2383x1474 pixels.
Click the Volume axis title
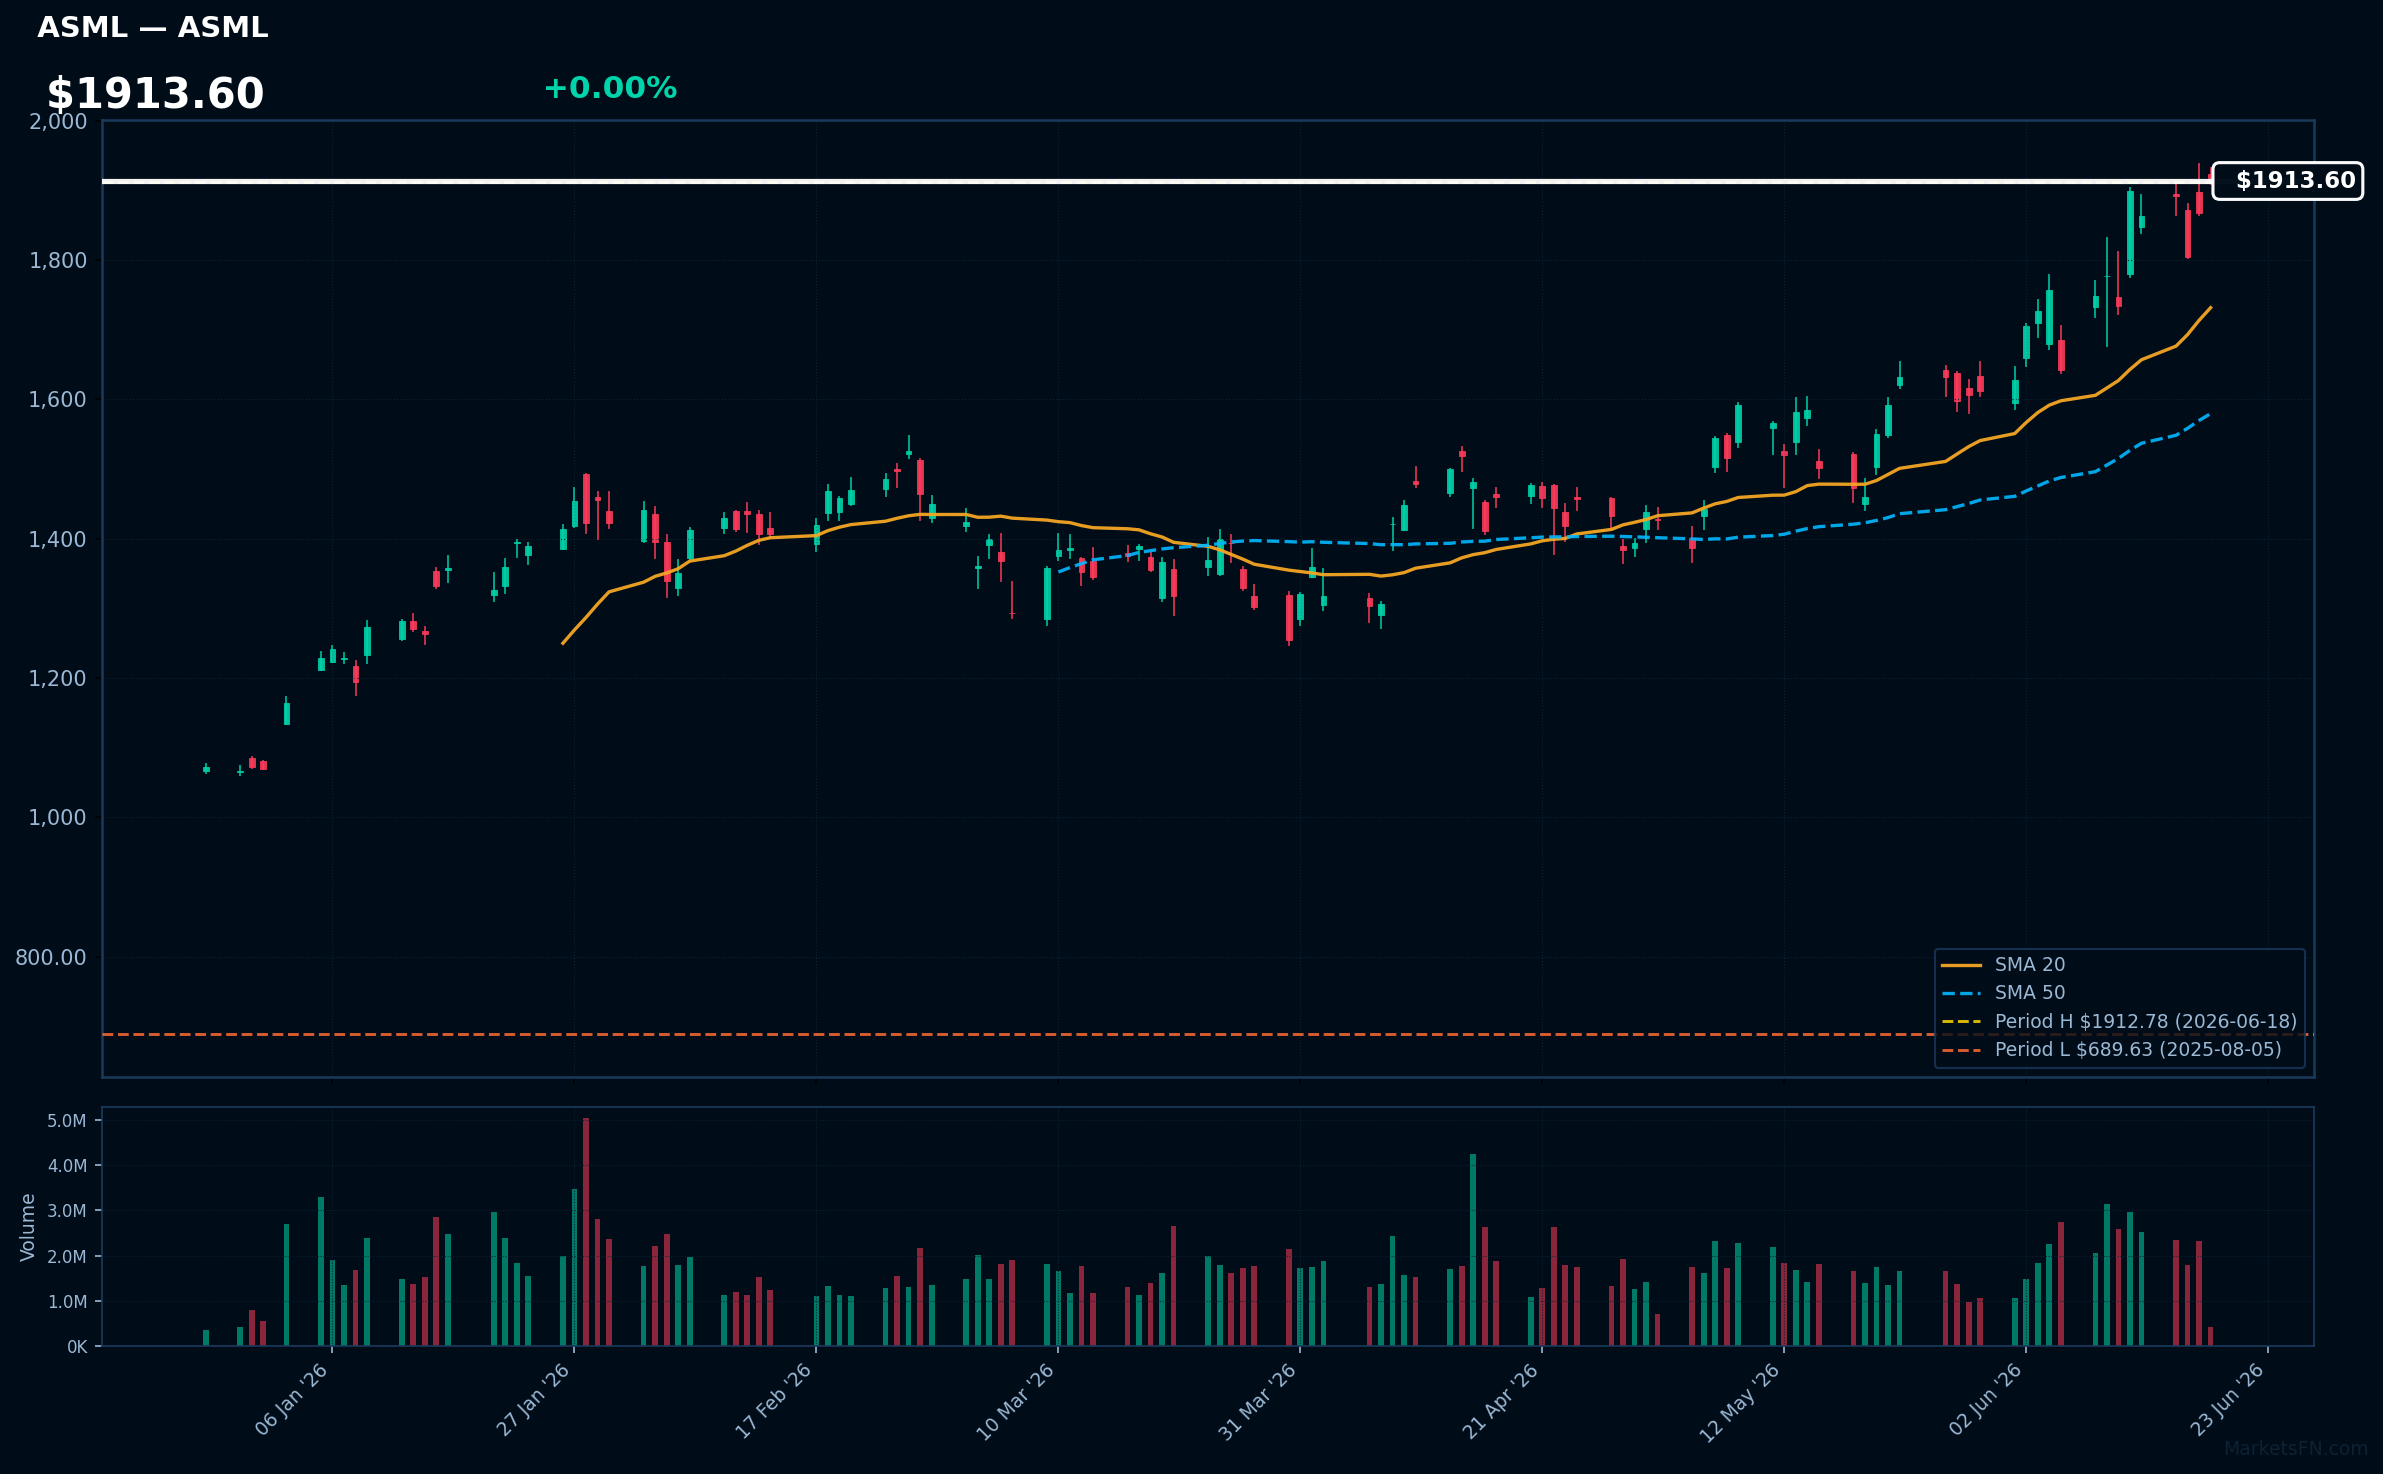pos(28,1227)
